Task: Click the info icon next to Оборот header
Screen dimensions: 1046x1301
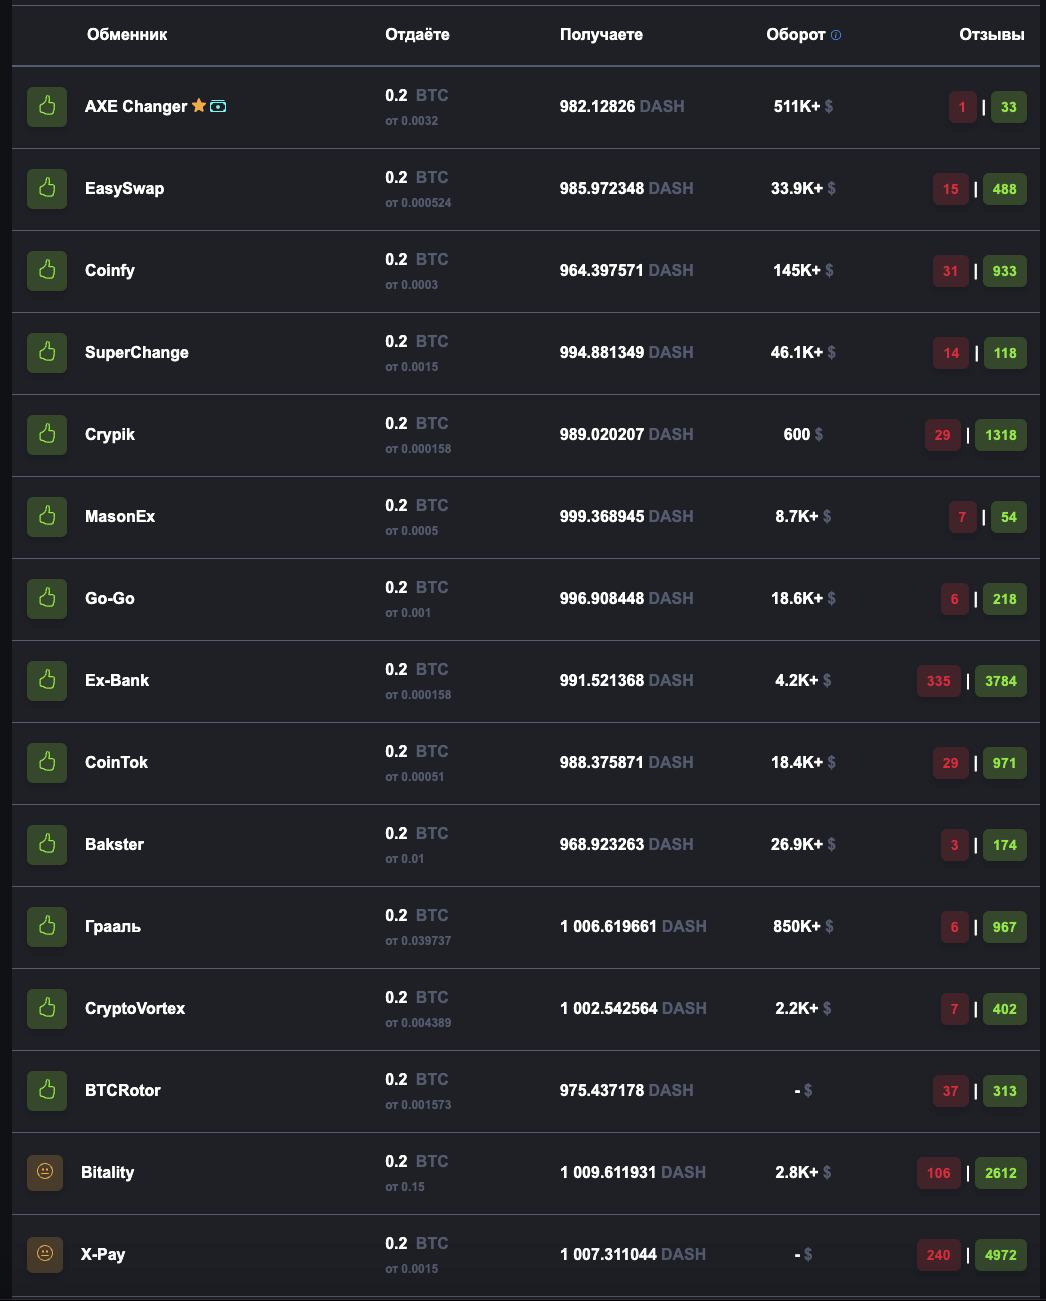Action: coord(836,35)
